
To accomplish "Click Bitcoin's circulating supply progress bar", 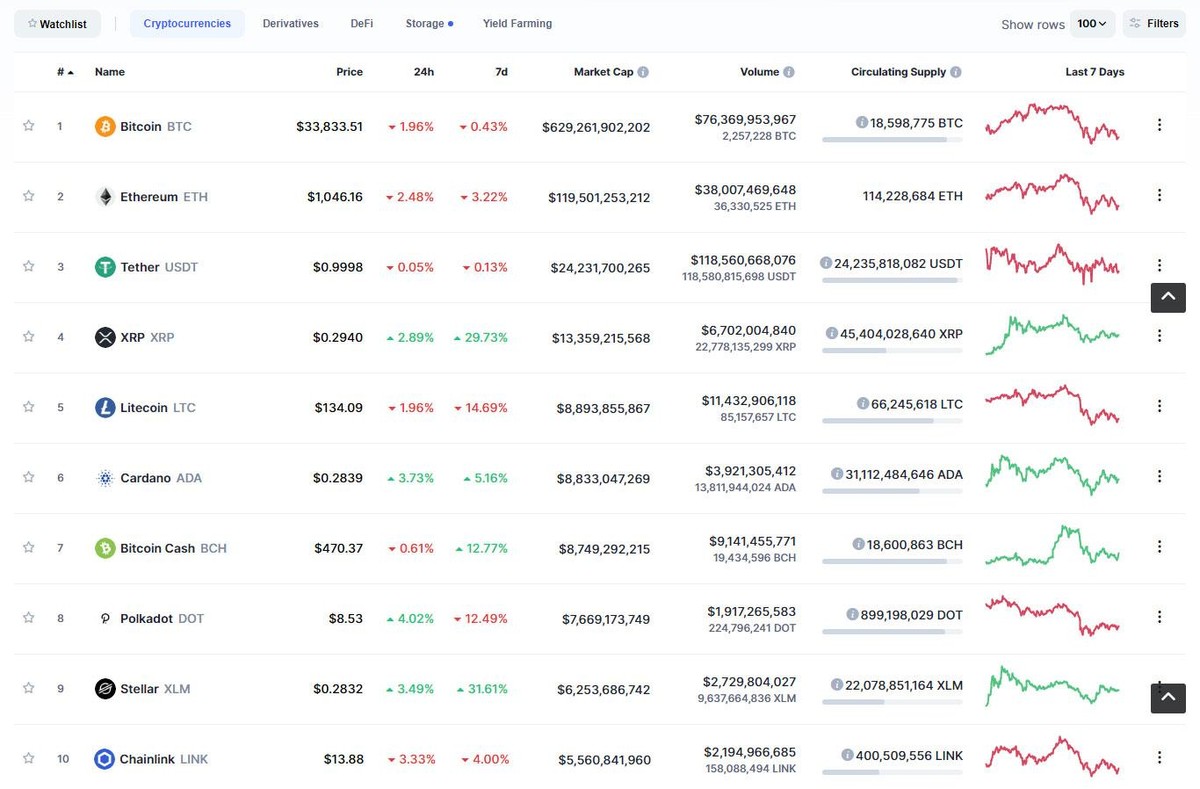I will click(x=892, y=139).
